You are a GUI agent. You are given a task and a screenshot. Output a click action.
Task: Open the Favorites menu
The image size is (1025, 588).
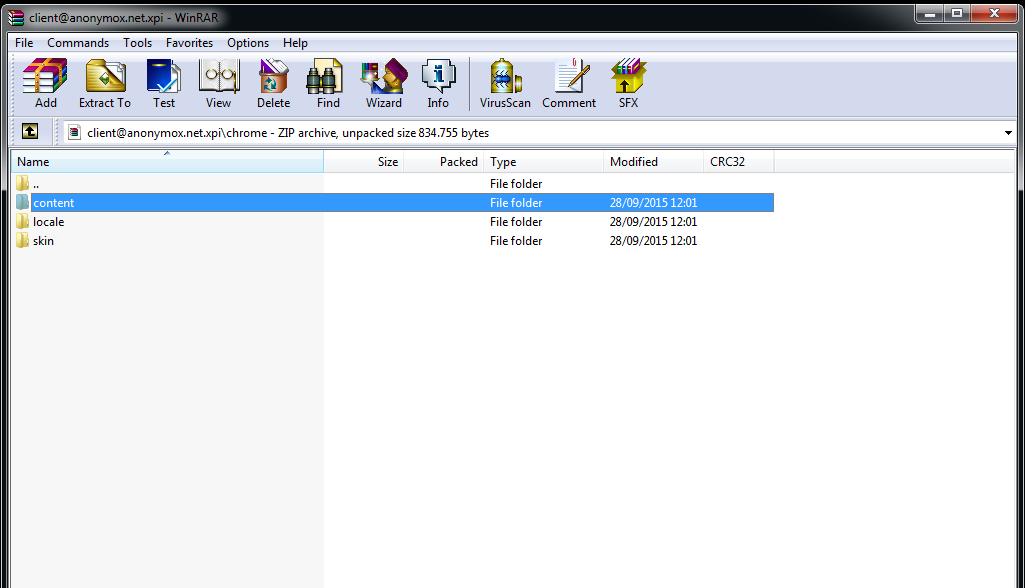[x=190, y=43]
